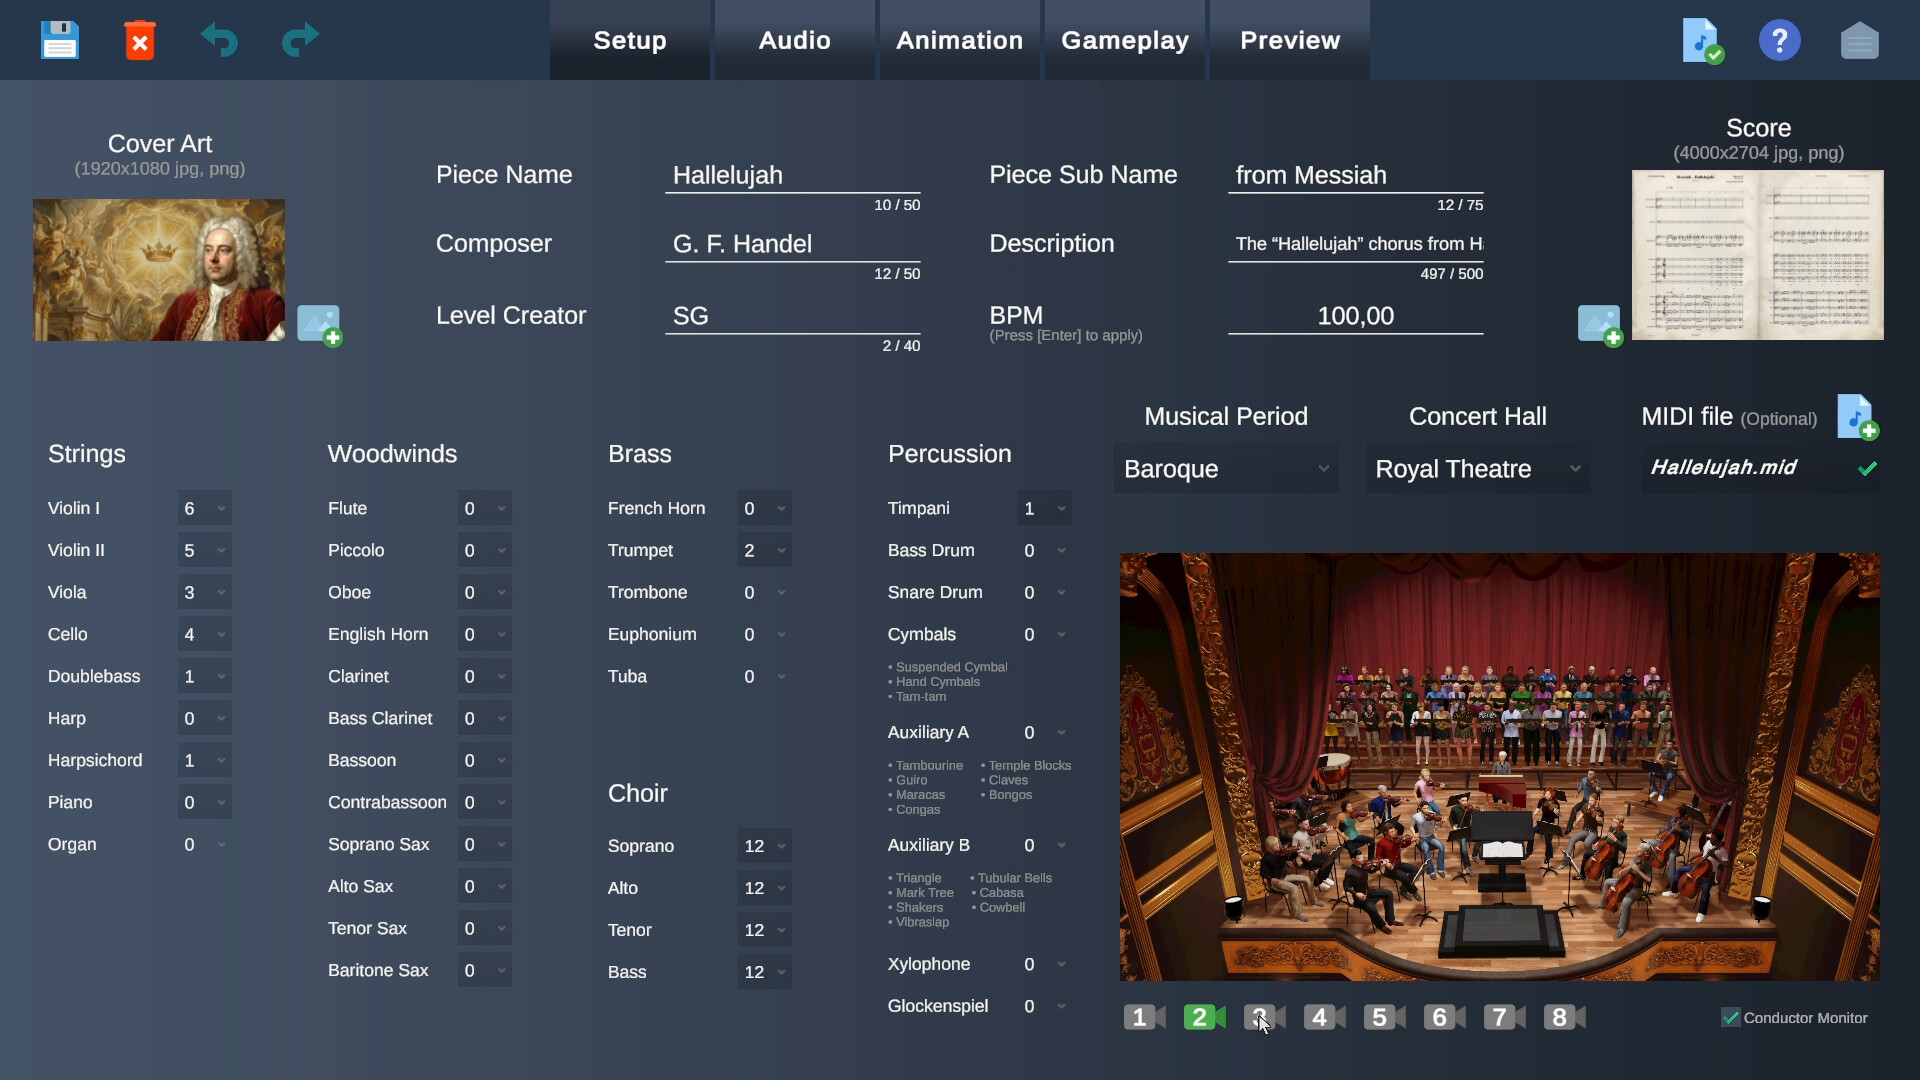Click the add MIDI file icon
The height and width of the screenshot is (1080, 1920).
pos(1857,417)
